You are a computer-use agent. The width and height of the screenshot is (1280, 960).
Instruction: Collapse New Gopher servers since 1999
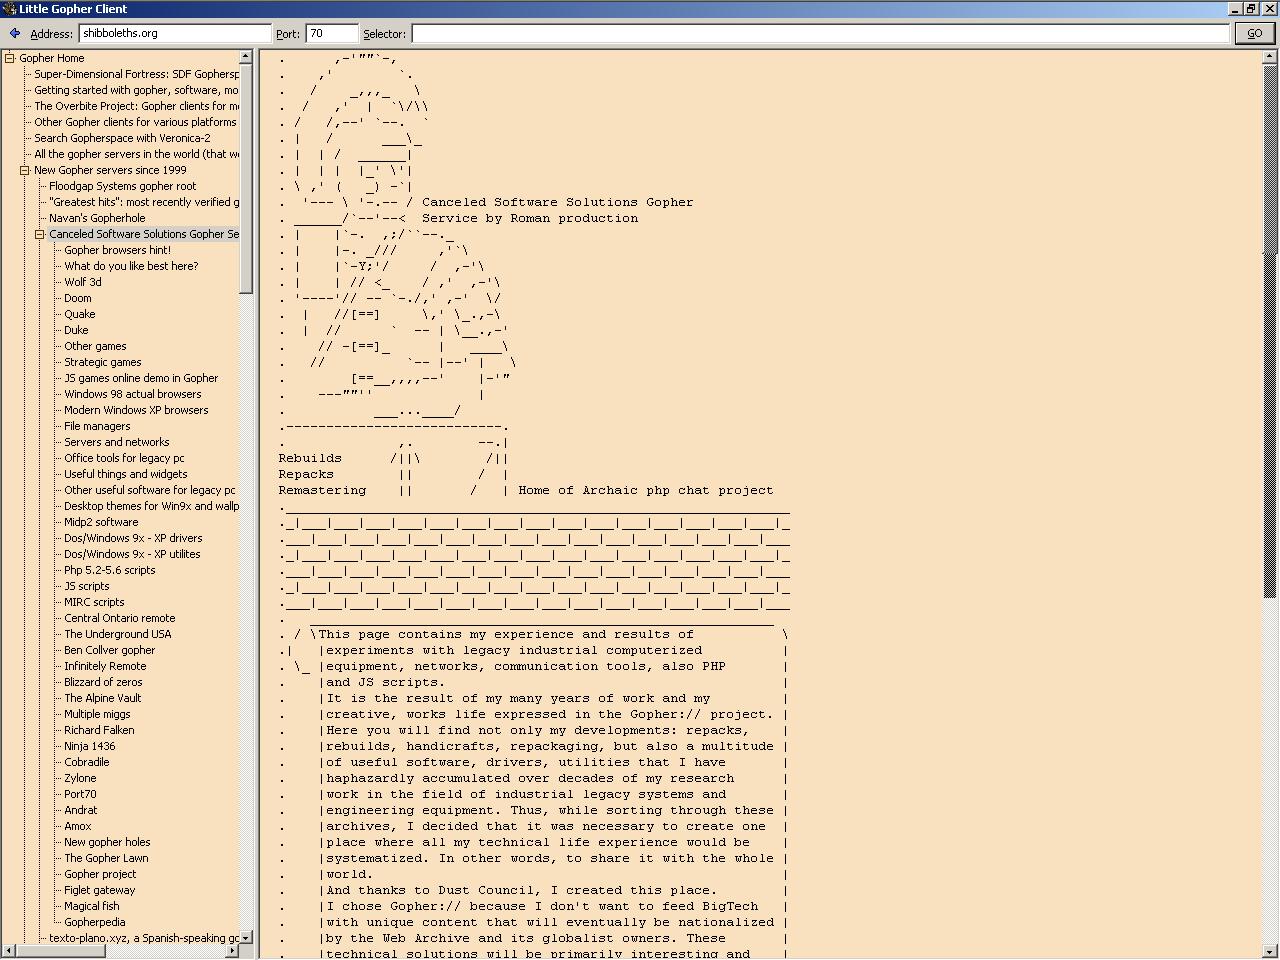24,170
